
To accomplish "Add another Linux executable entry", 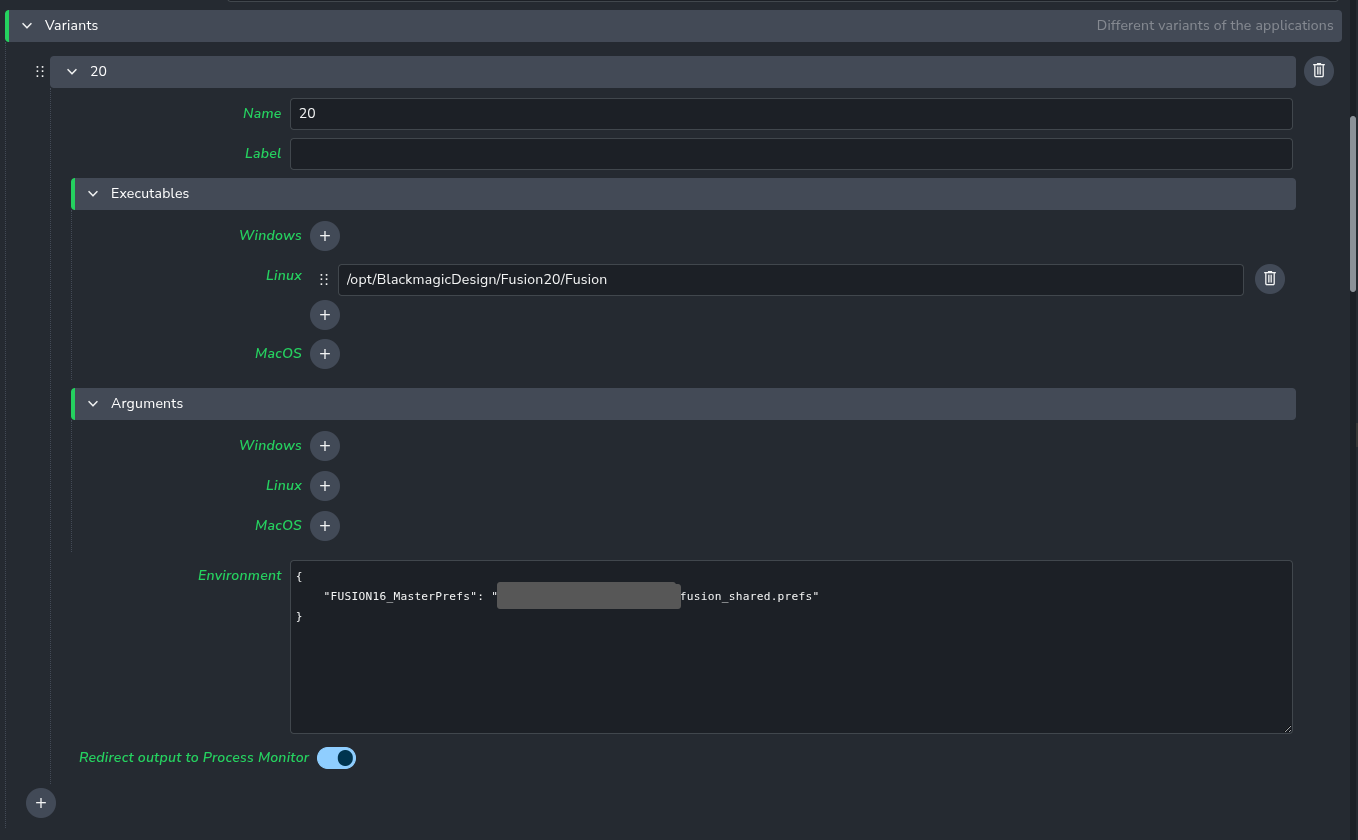I will (324, 315).
